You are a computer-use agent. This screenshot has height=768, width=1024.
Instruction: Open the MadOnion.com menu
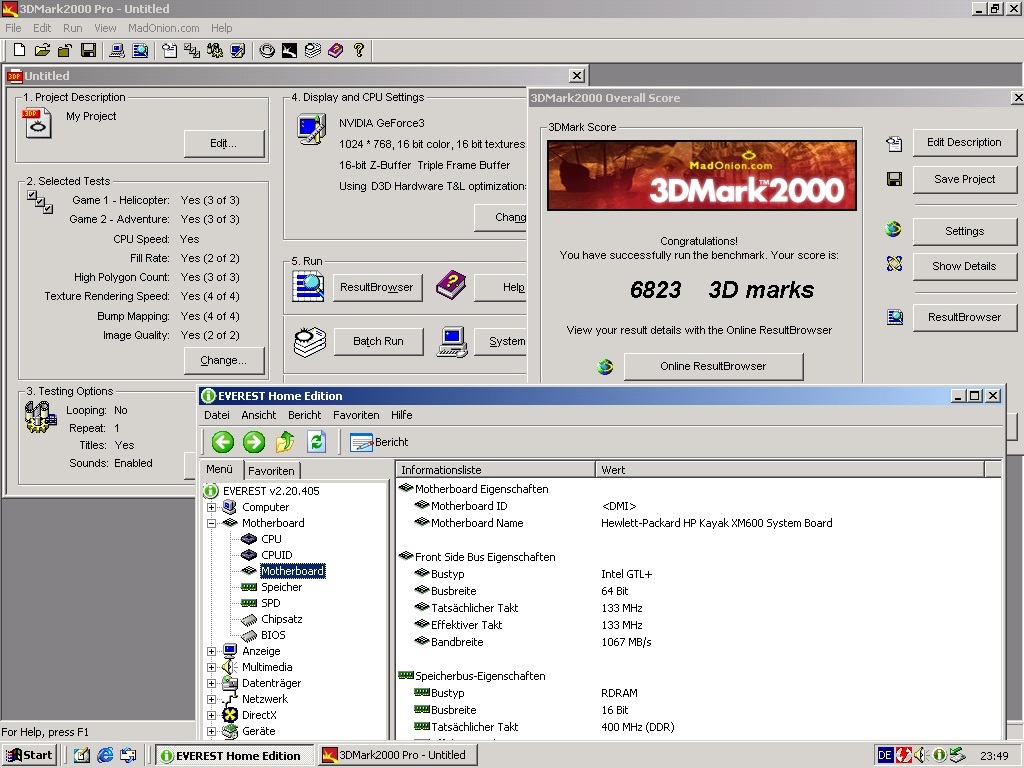tap(164, 28)
